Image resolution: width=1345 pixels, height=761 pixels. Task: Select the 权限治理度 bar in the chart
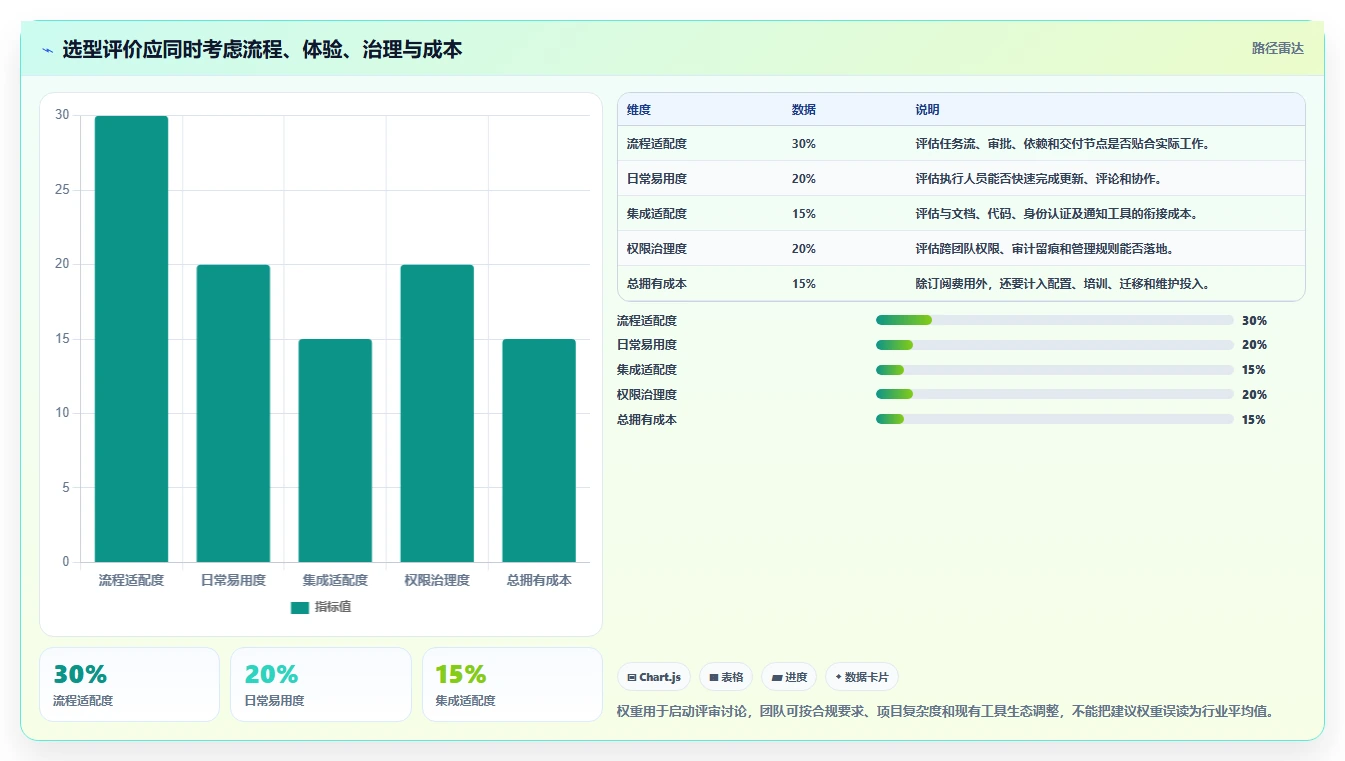pos(437,413)
